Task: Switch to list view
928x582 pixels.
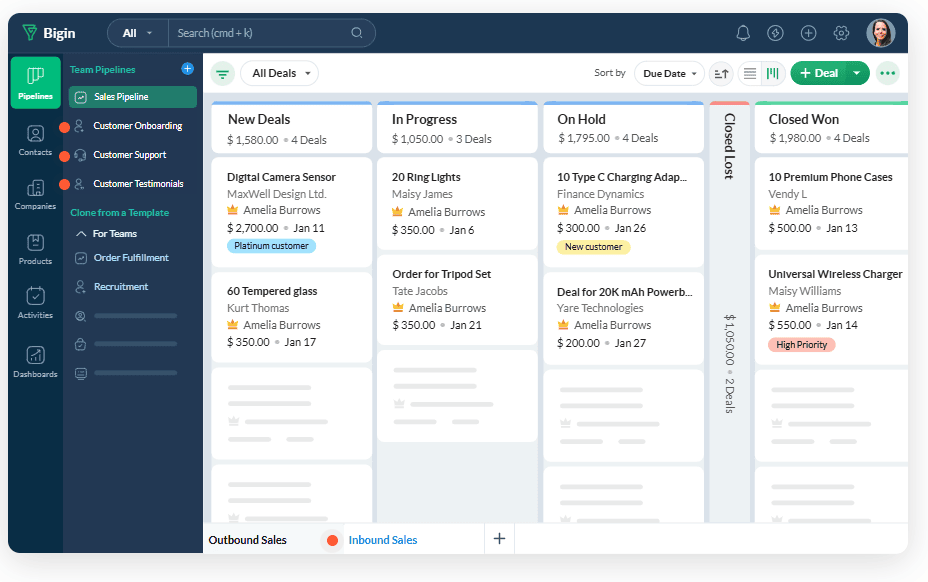Action: [750, 73]
